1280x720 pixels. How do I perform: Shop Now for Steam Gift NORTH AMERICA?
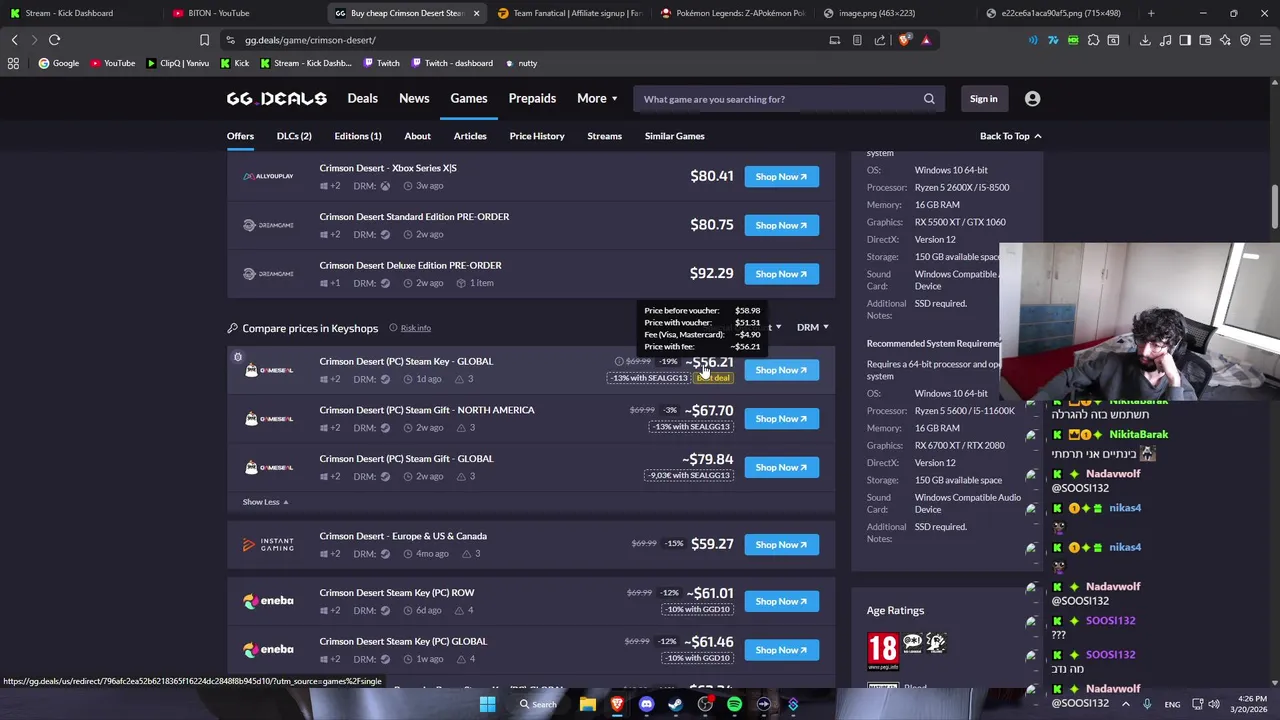click(781, 419)
